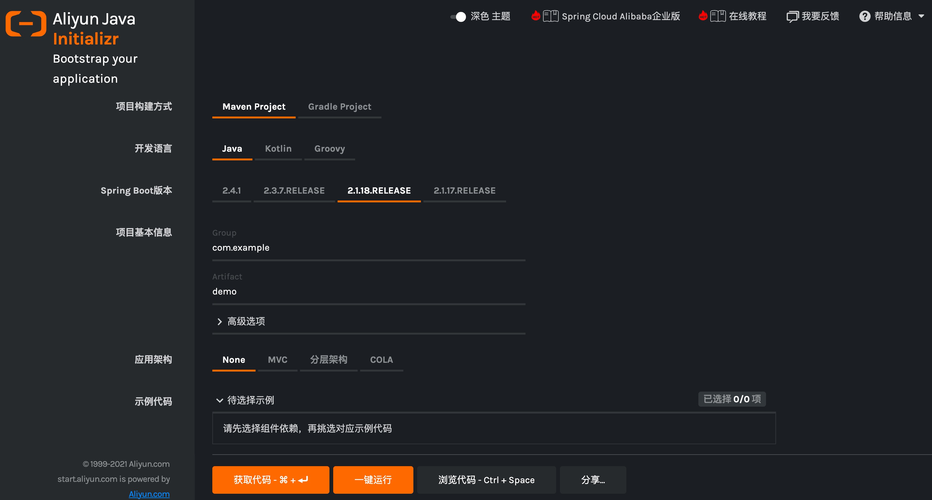Collapse the 待选择示例 examples section
This screenshot has height=500, width=932.
point(245,400)
